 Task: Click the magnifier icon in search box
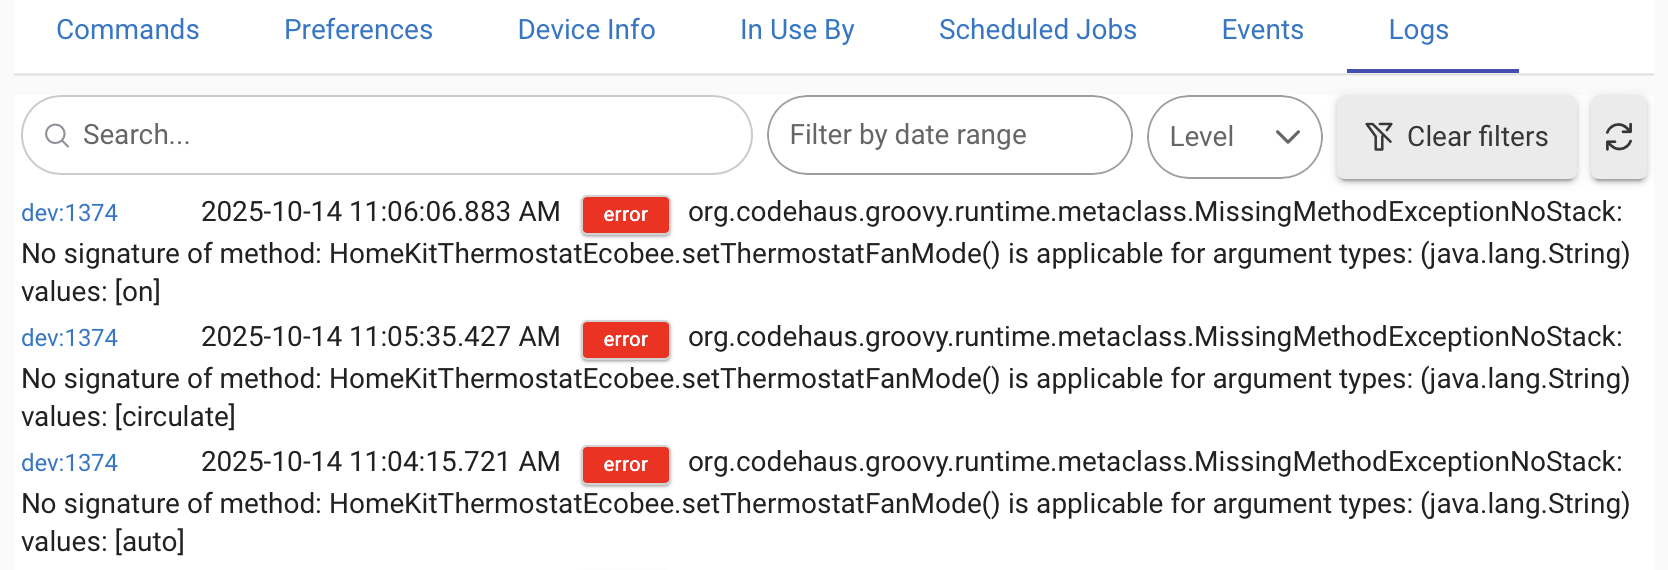[57, 136]
